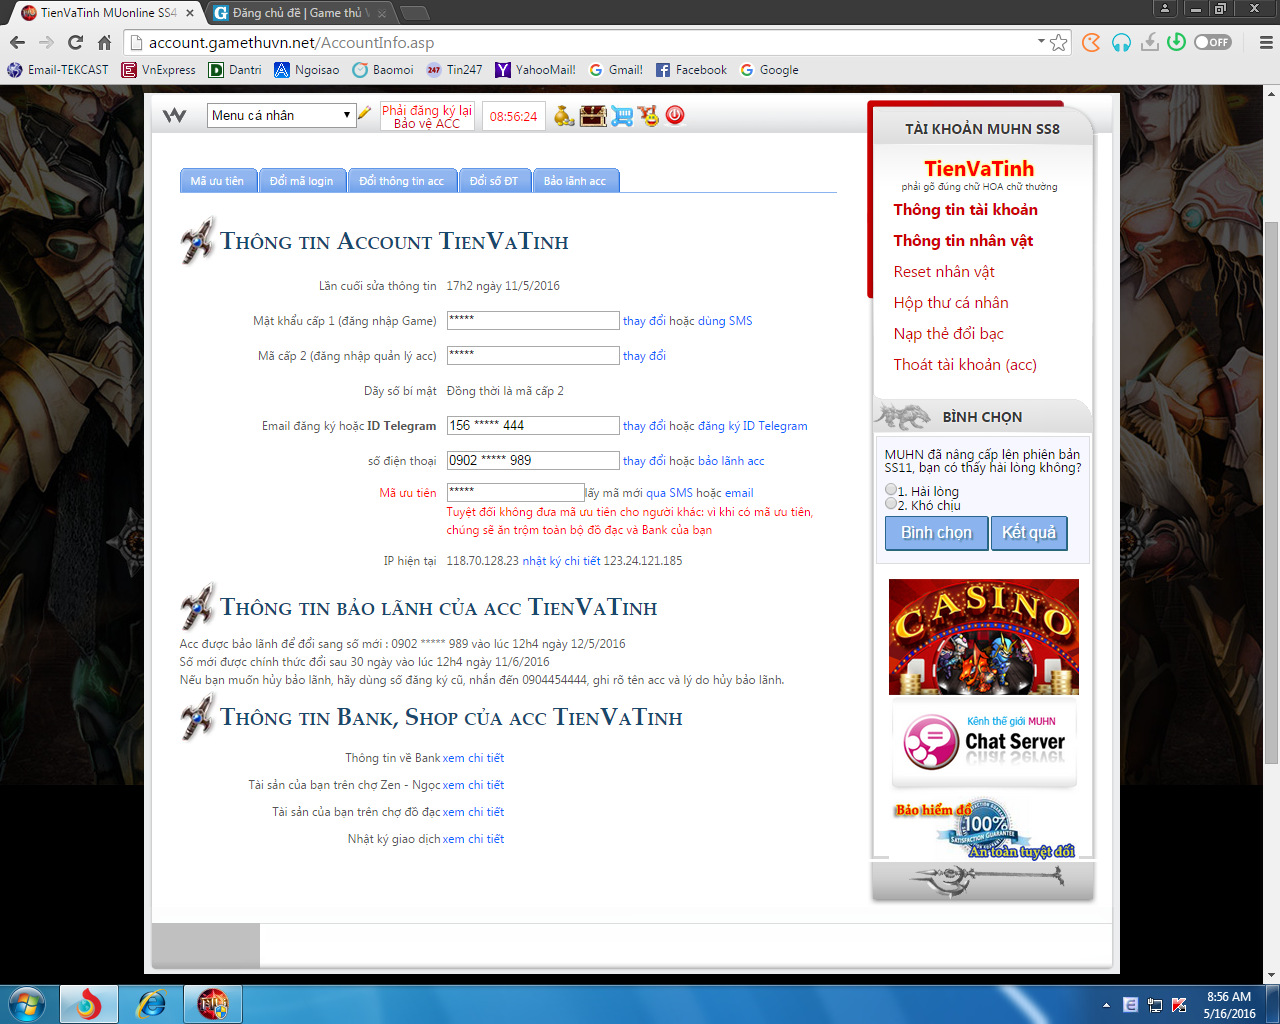Select the '2. Khó chịu' radio option

[891, 504]
